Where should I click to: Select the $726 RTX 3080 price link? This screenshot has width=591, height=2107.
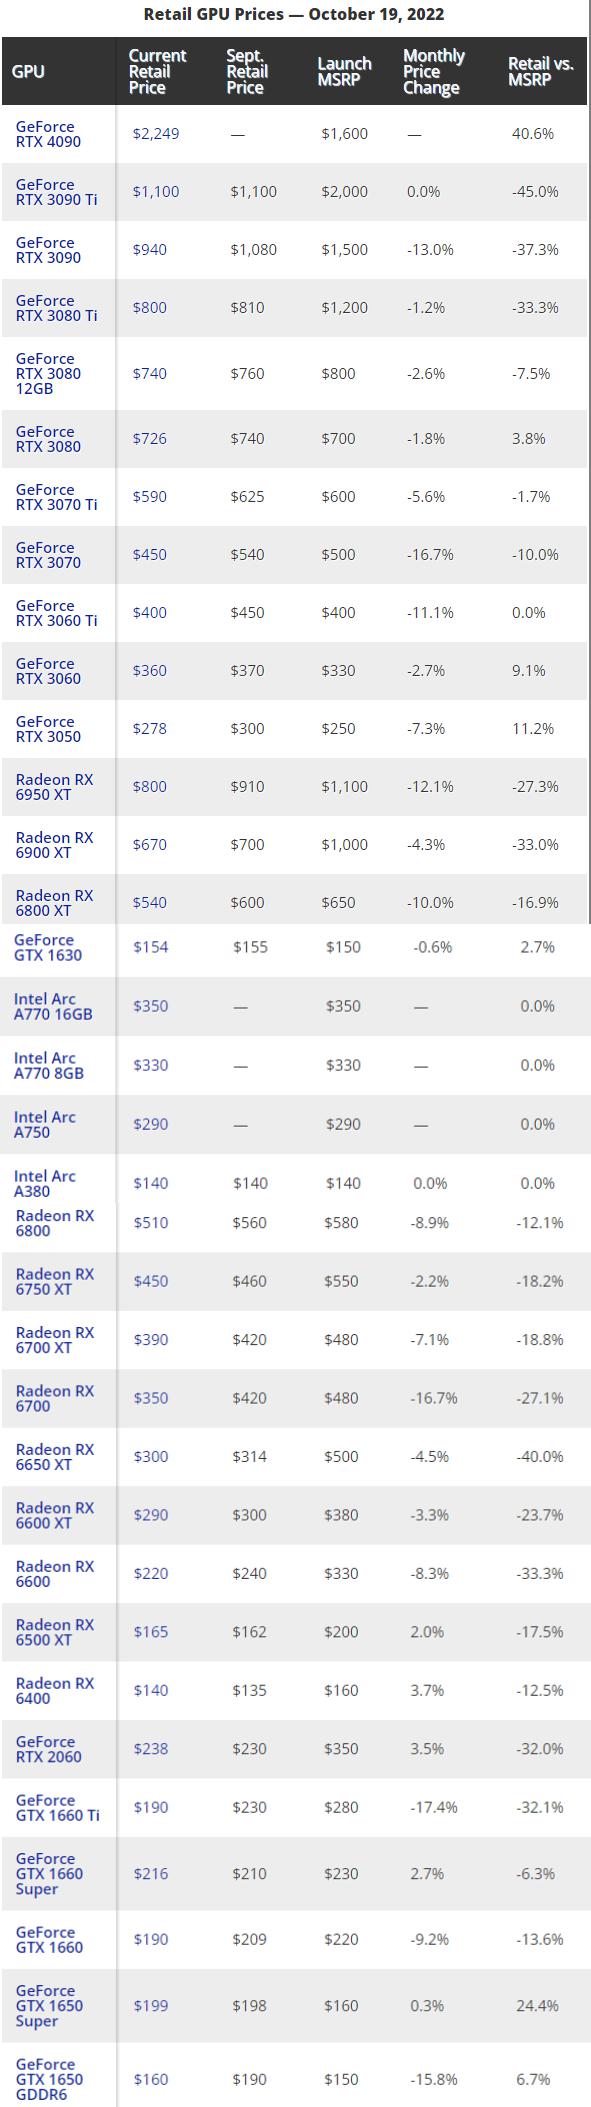pos(149,439)
